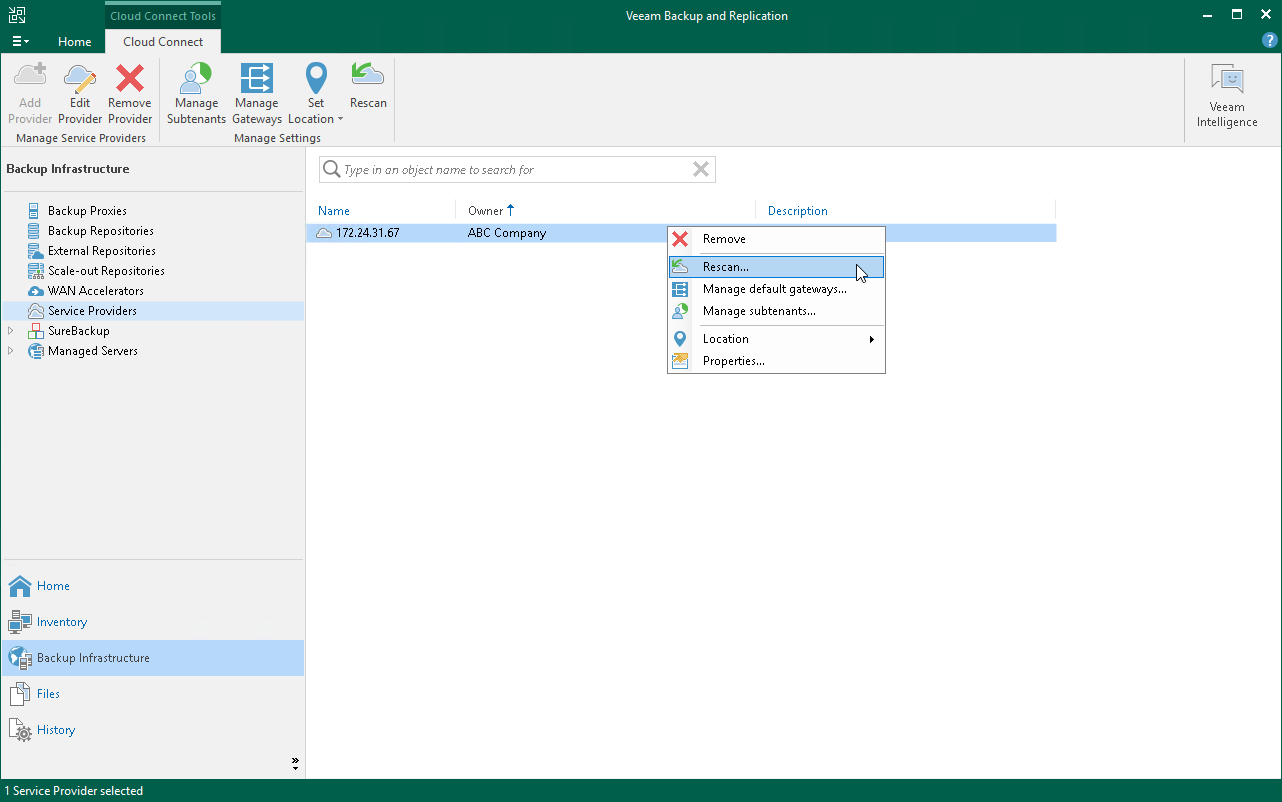Select Scale-out Repositories in the tree
The height and width of the screenshot is (802, 1282).
106,271
